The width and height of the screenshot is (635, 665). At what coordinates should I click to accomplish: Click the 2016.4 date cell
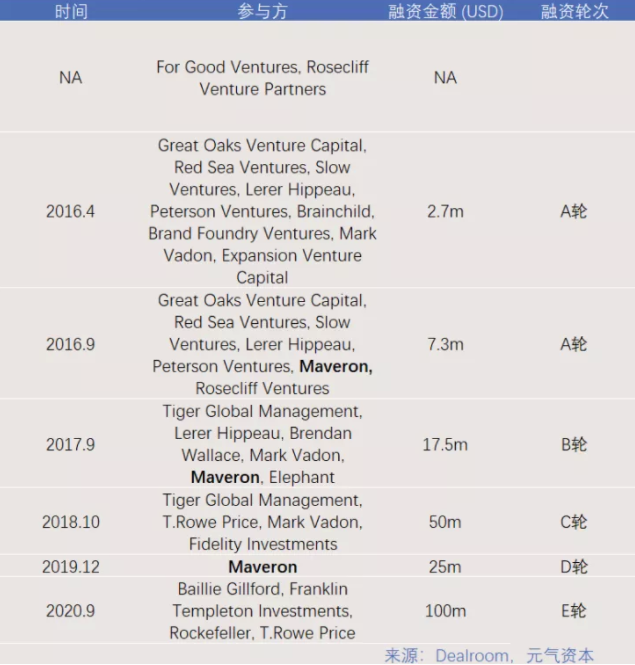(70, 211)
